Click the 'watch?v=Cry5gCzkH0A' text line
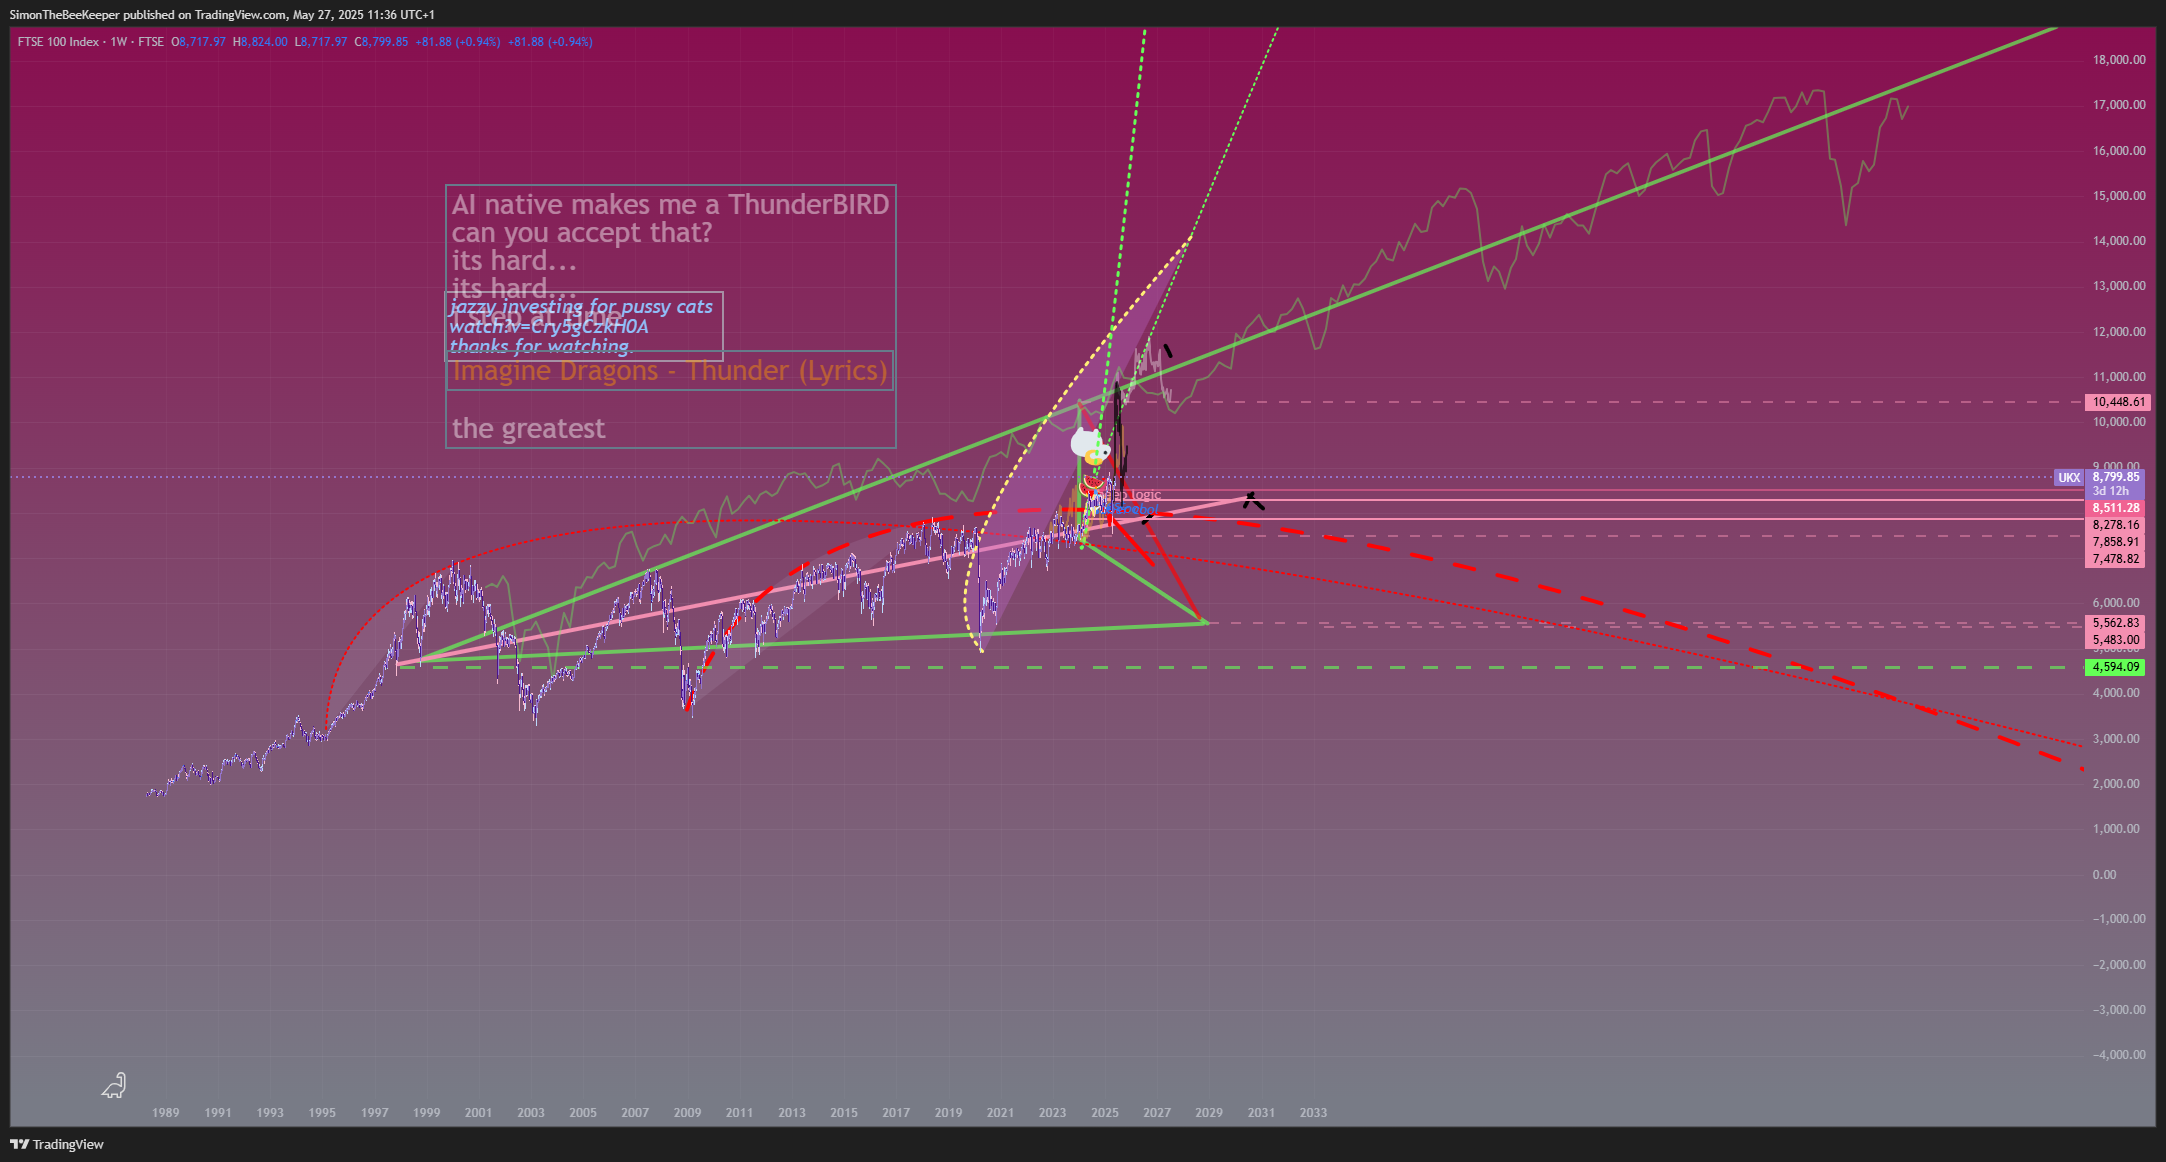This screenshot has width=2166, height=1162. pos(549,327)
